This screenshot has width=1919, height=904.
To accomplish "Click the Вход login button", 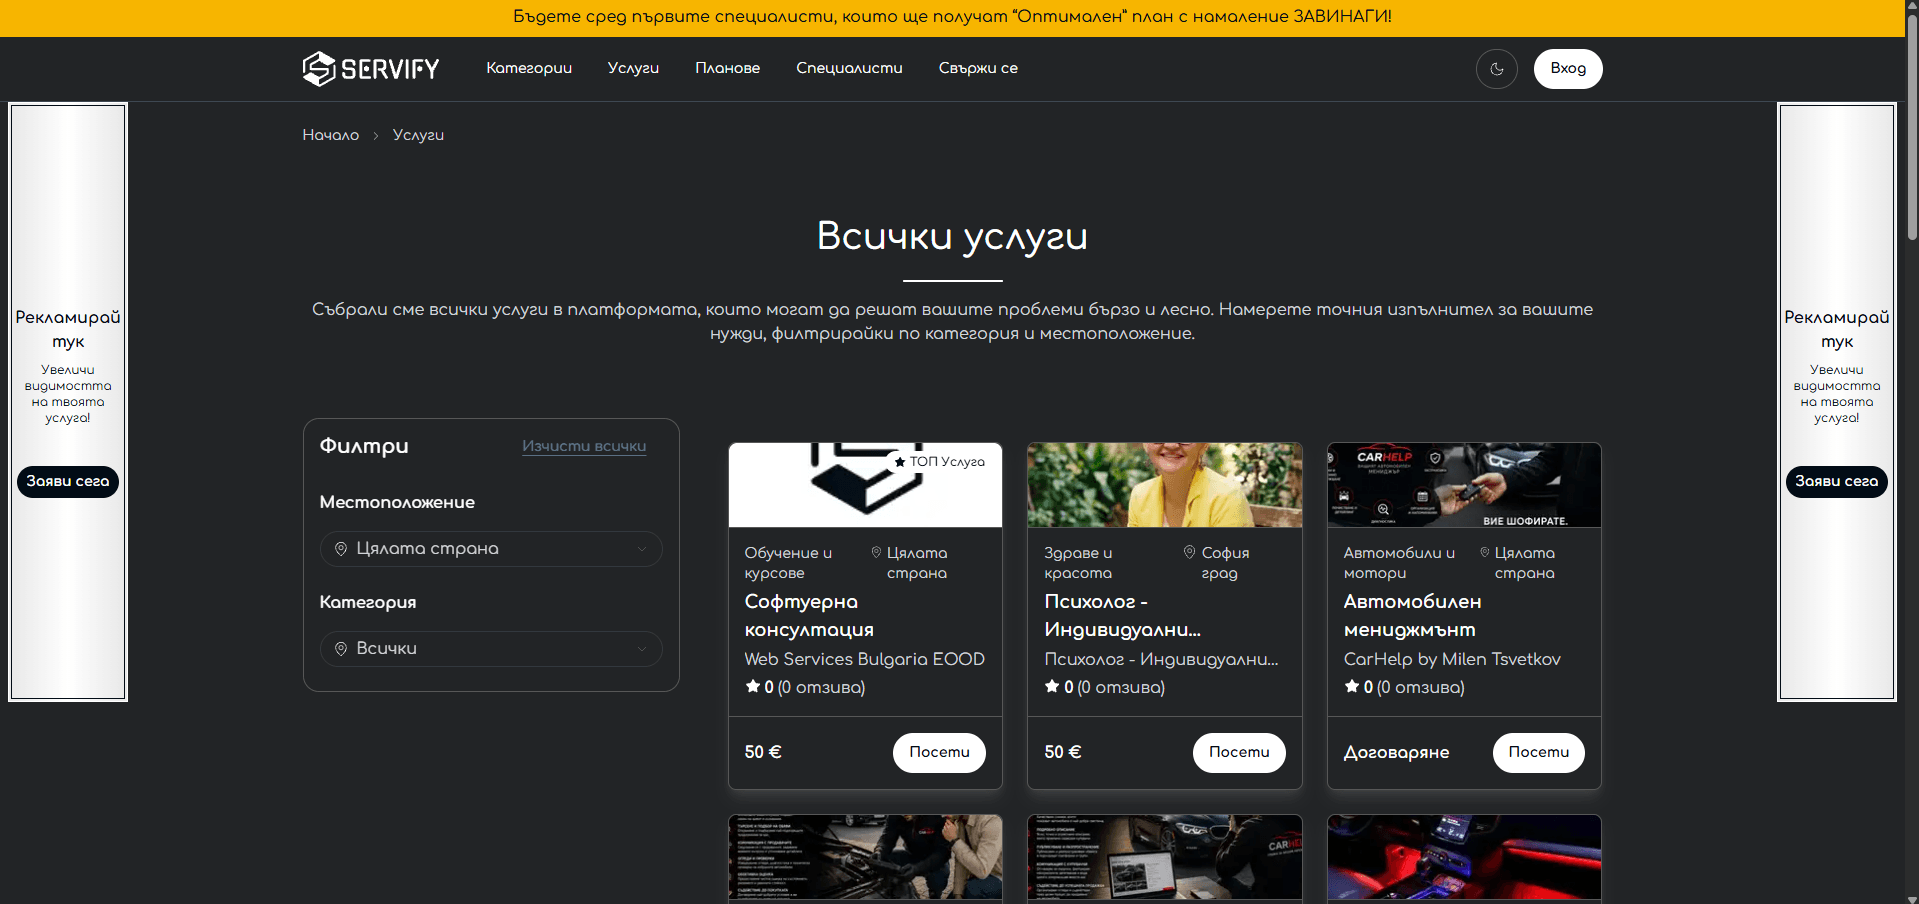I will (1568, 69).
